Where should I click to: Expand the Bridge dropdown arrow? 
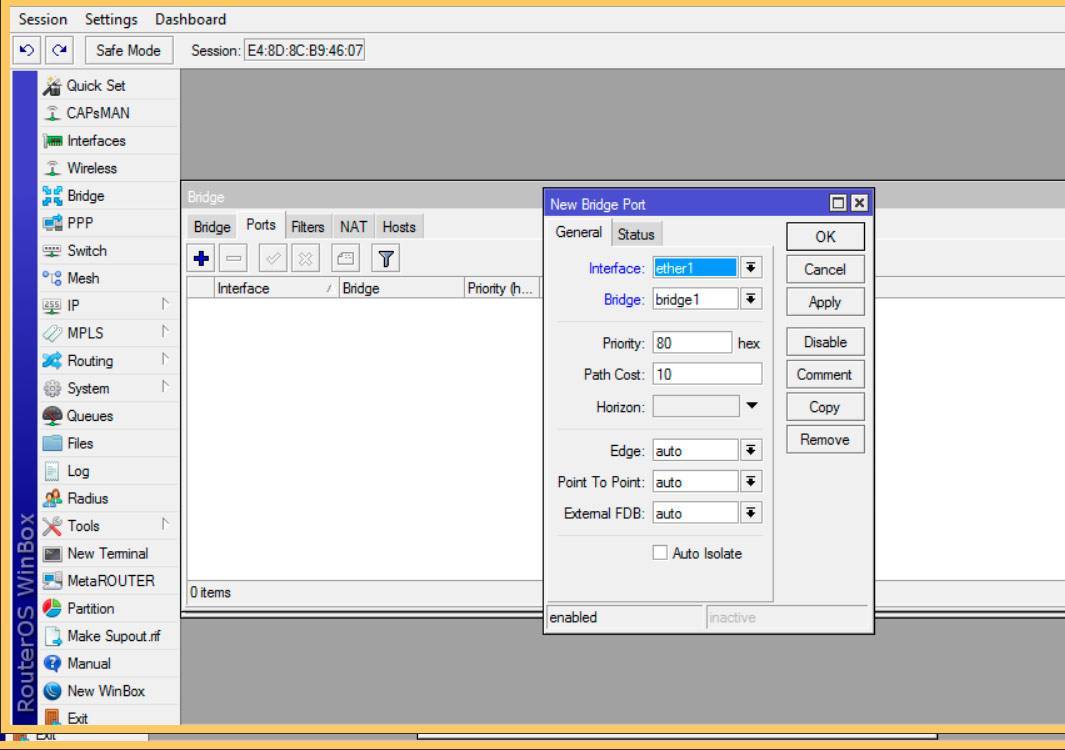tap(751, 299)
